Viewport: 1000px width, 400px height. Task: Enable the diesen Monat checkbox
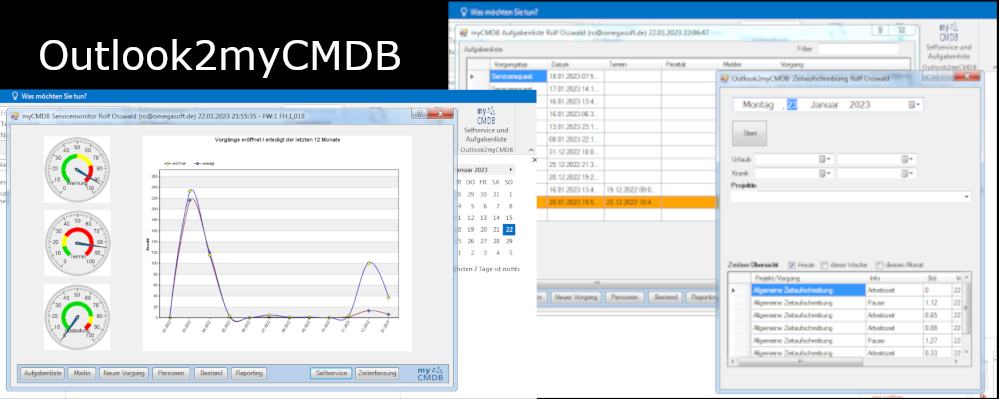[x=879, y=265]
